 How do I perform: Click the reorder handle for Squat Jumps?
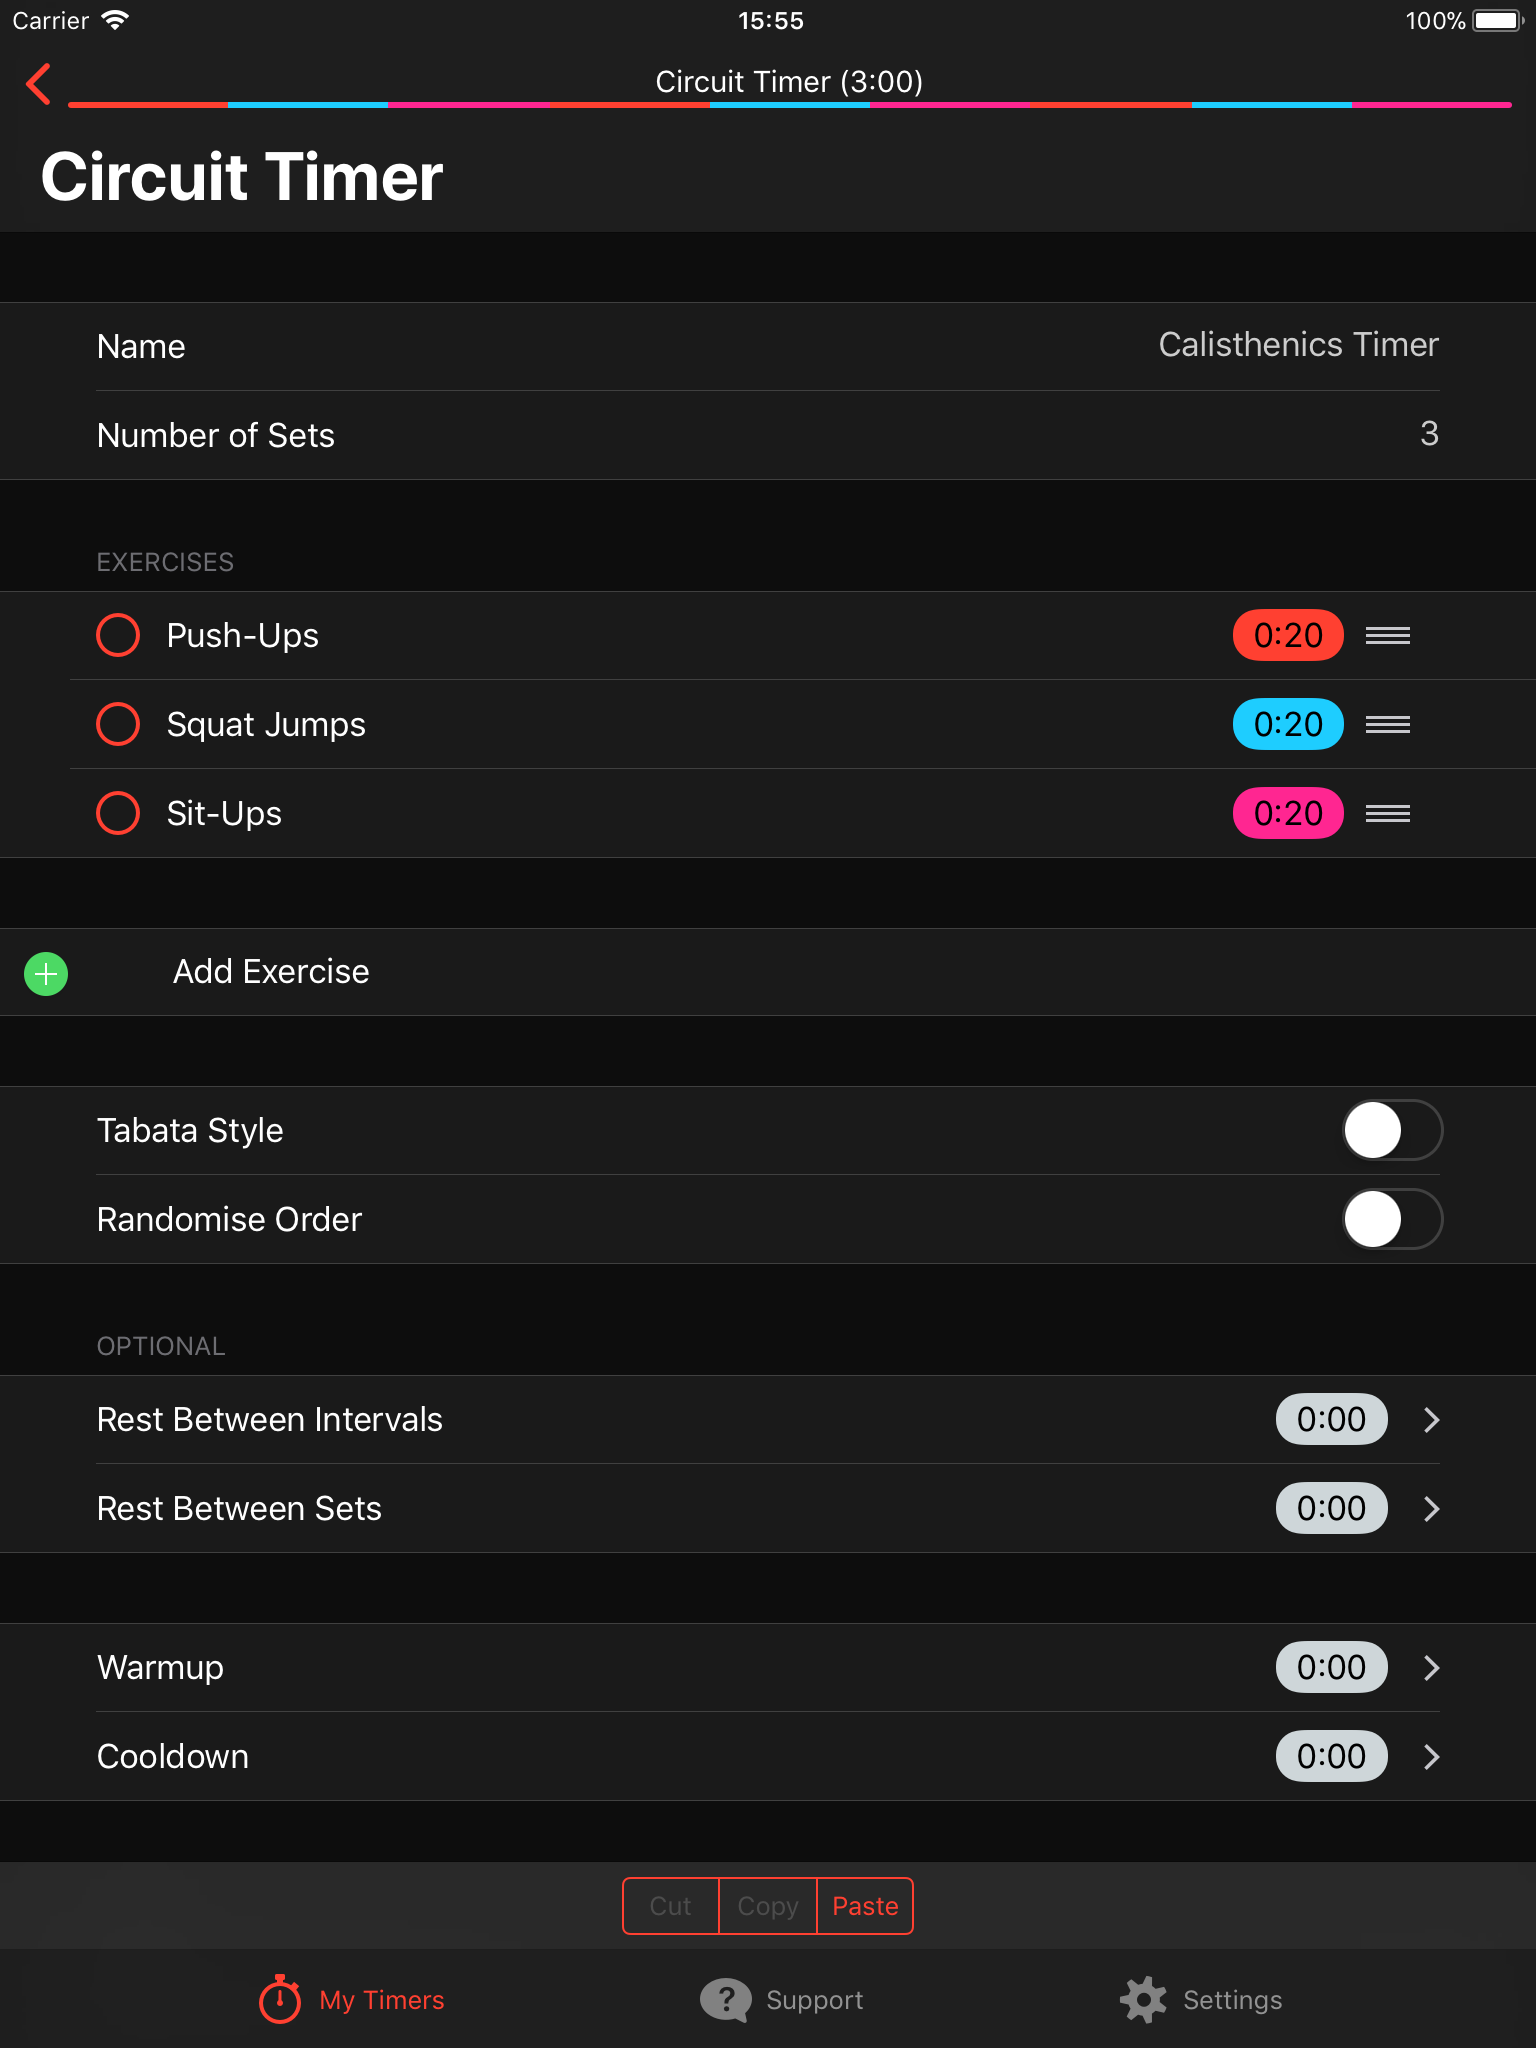[x=1388, y=724]
